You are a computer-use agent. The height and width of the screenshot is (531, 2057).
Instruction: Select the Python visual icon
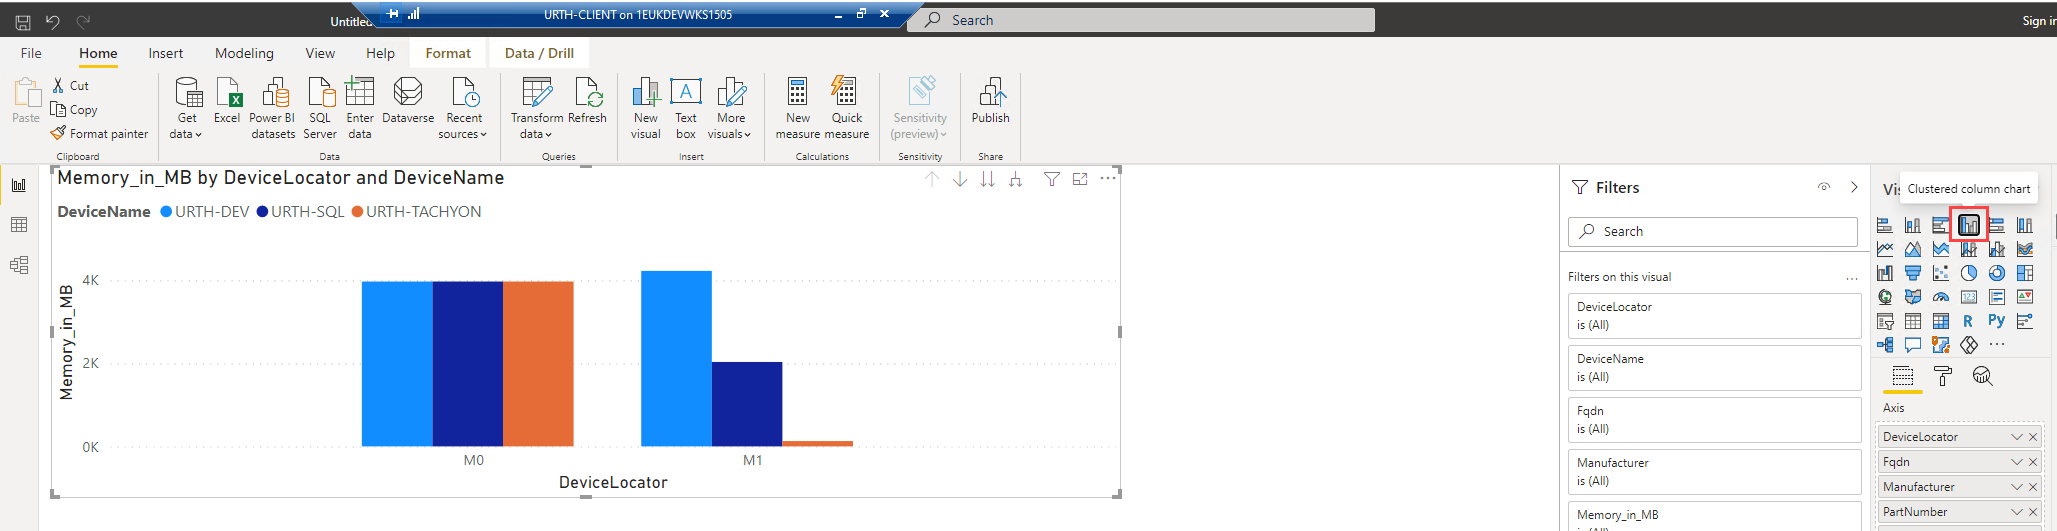1996,321
